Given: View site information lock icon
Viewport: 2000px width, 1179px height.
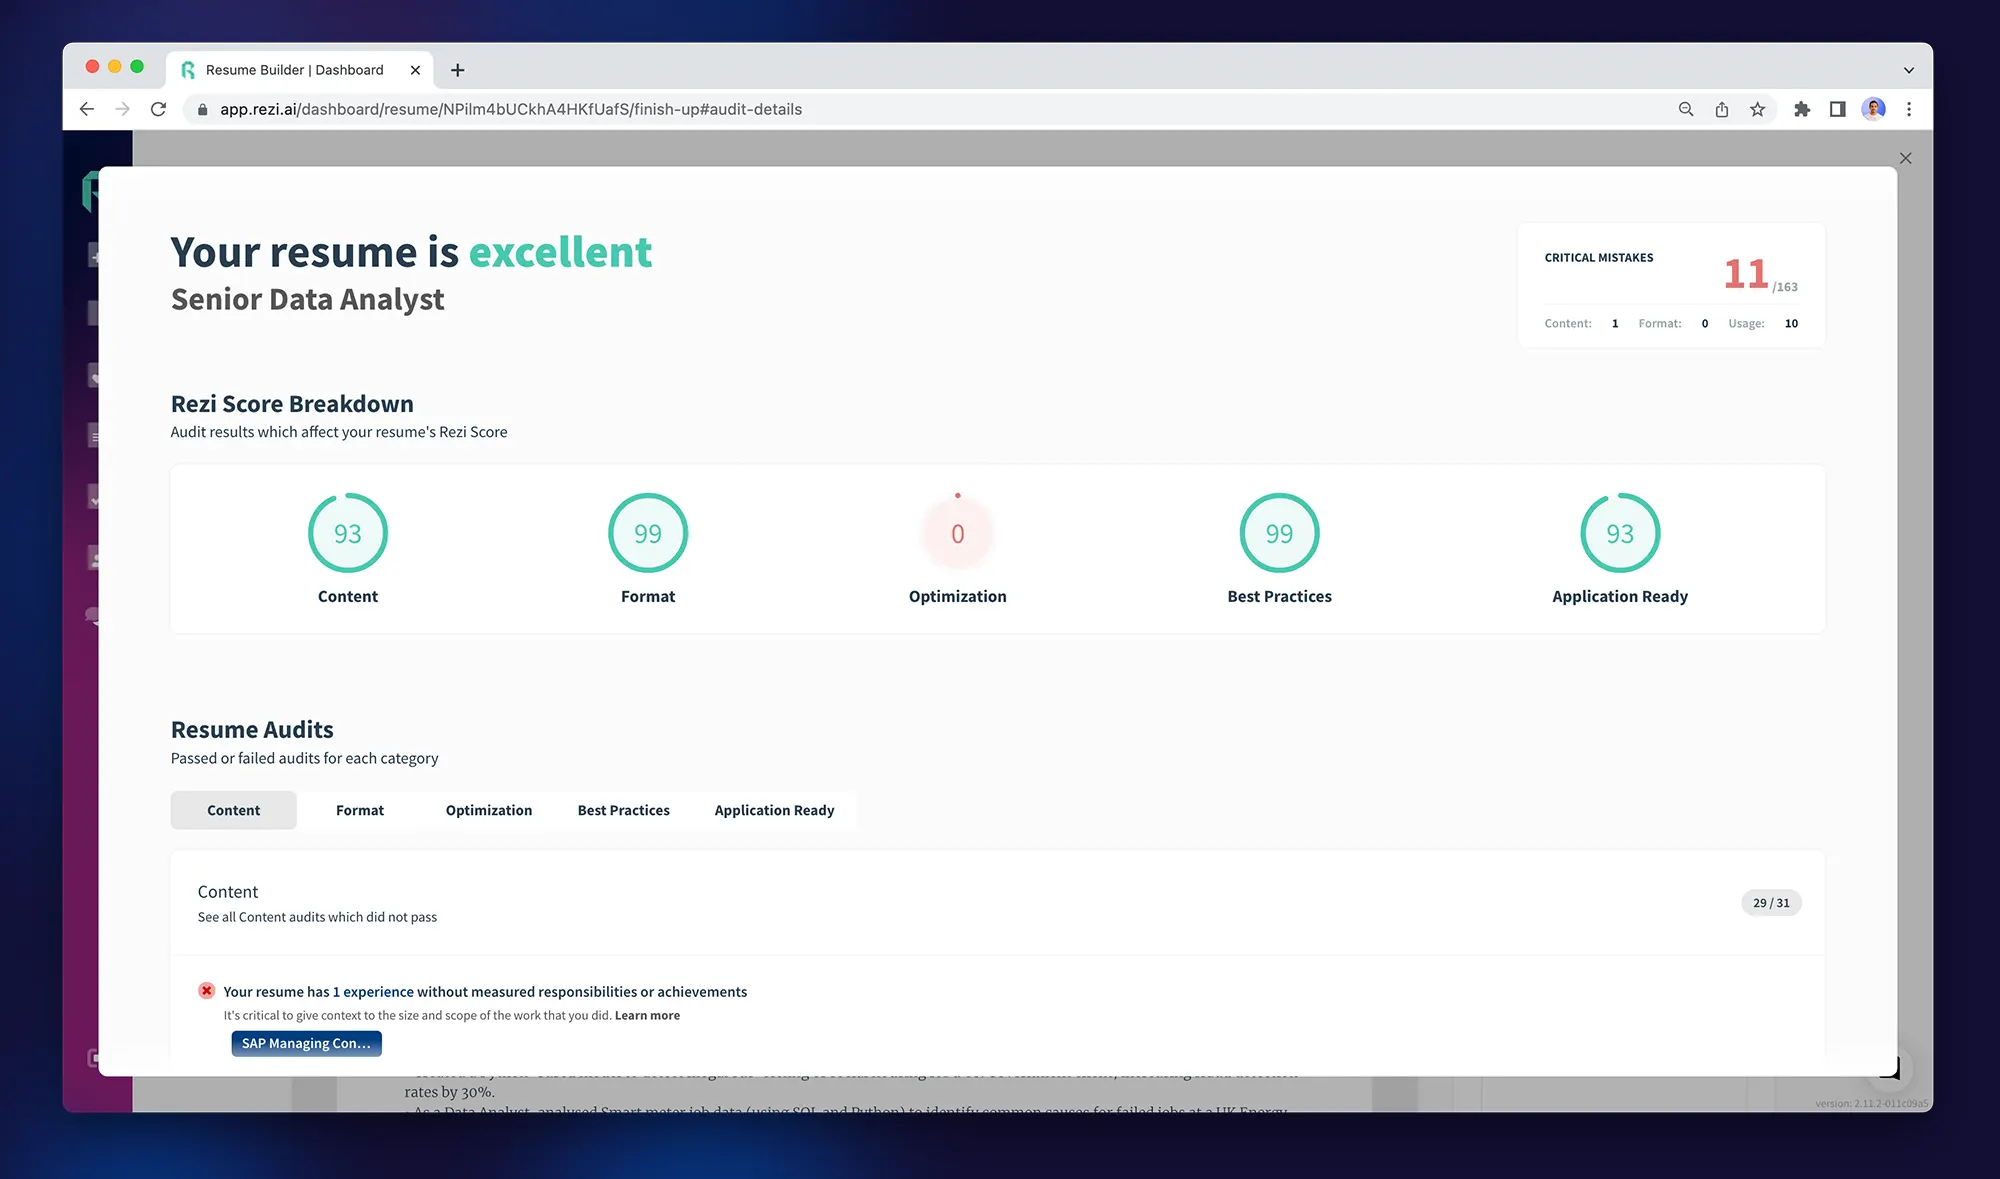Looking at the screenshot, I should pos(203,109).
